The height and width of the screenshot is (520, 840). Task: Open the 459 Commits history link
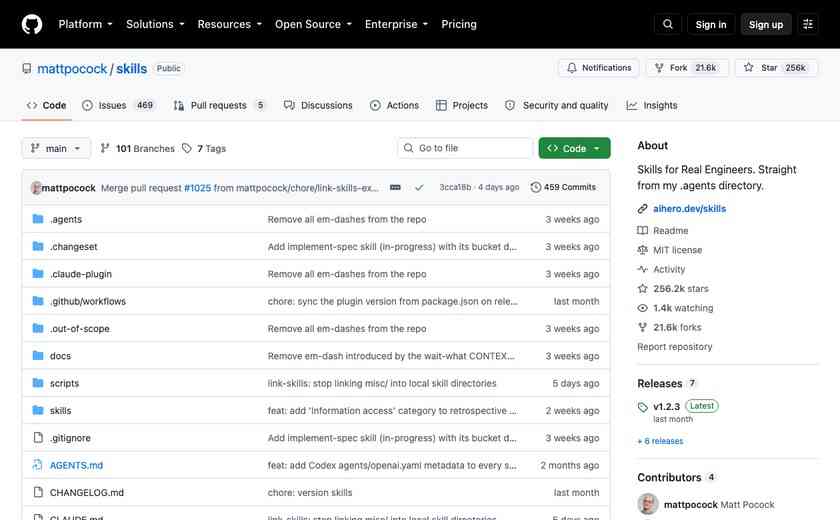pyautogui.click(x=564, y=187)
